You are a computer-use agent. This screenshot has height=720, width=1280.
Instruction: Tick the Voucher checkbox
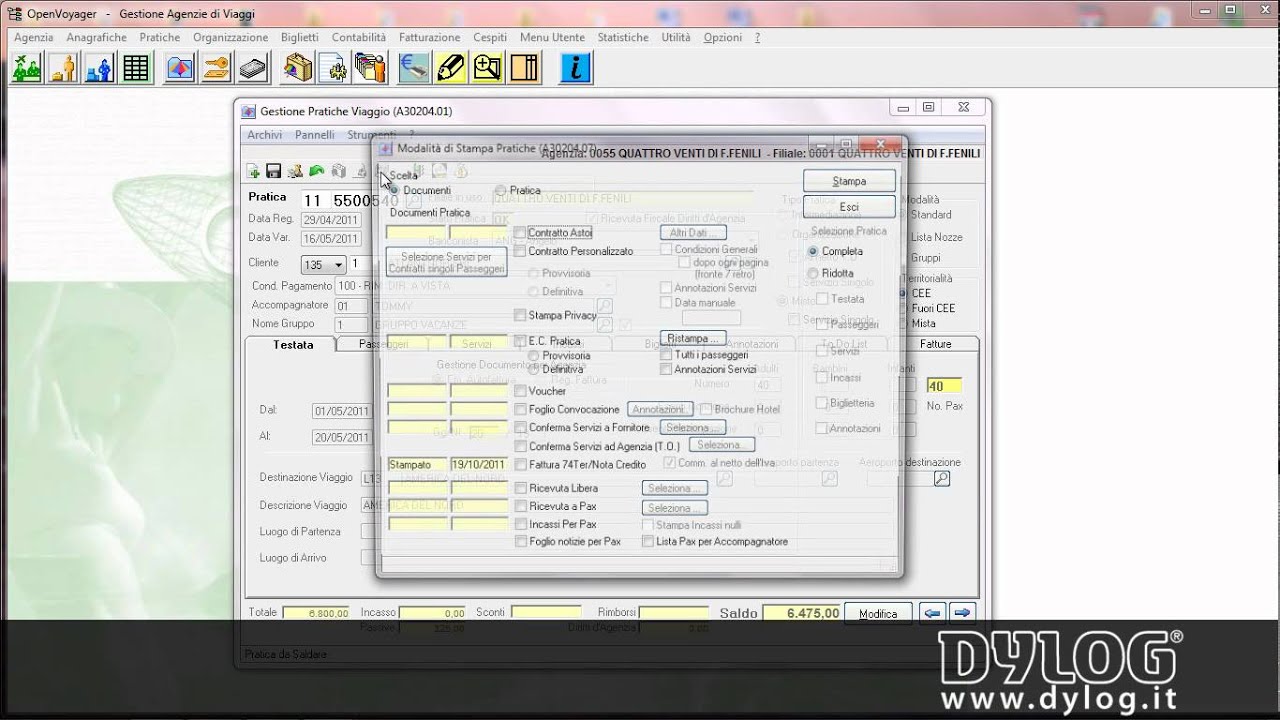[x=520, y=391]
